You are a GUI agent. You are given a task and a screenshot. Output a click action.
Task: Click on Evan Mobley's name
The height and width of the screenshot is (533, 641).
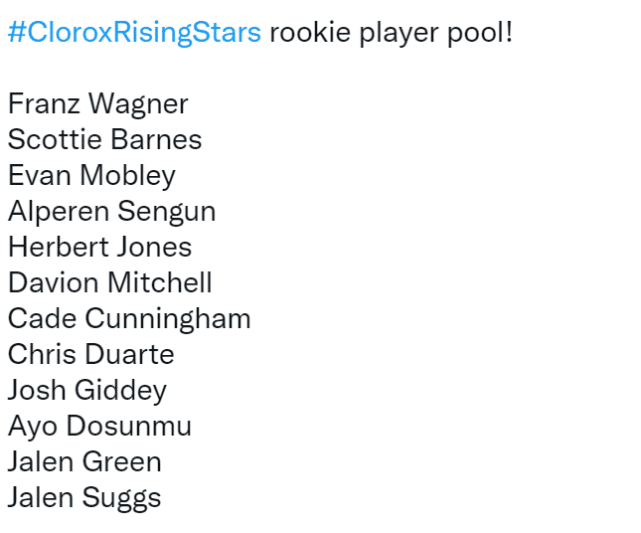point(92,176)
